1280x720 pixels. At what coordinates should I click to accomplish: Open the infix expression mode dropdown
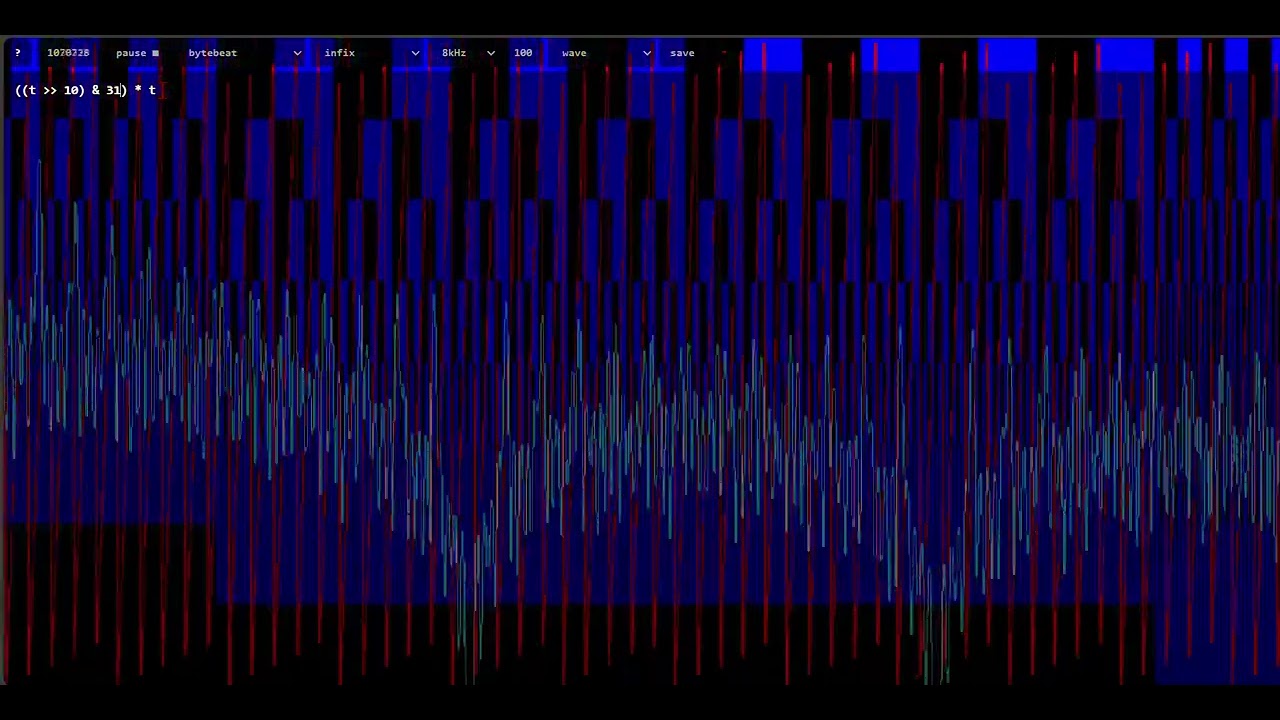pyautogui.click(x=372, y=53)
